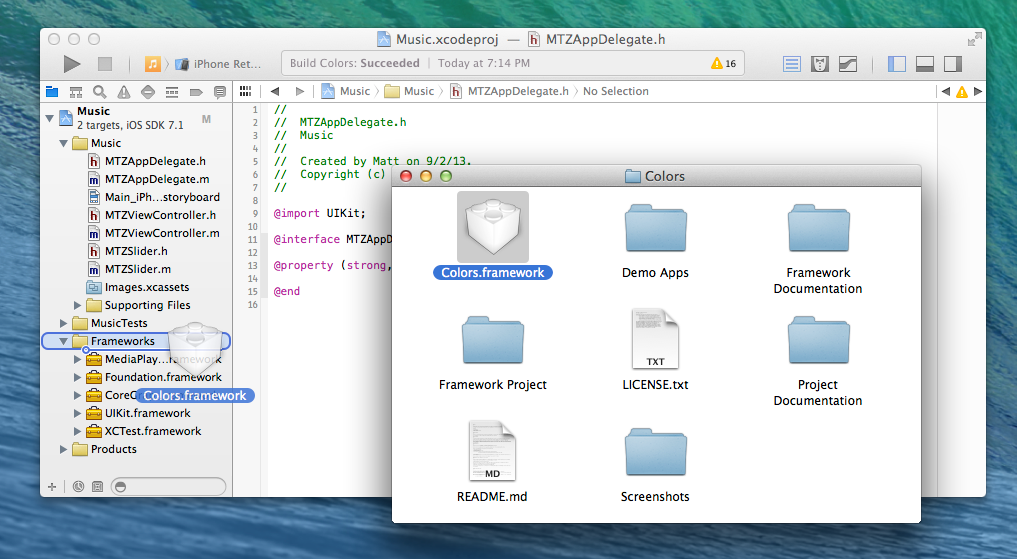1017x559 pixels.
Task: Select Colors.framework in Finder window
Action: click(x=493, y=236)
